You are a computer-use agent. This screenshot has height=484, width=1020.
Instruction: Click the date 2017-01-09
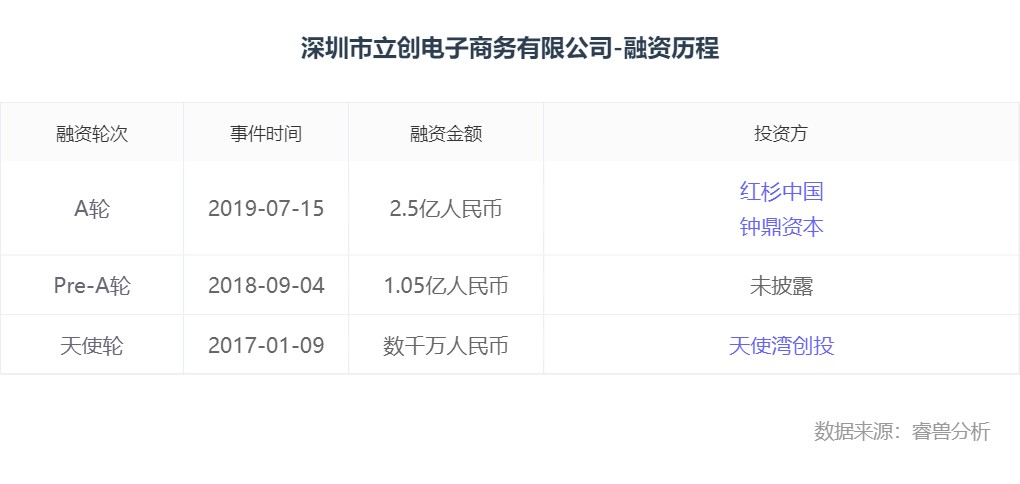click(266, 346)
